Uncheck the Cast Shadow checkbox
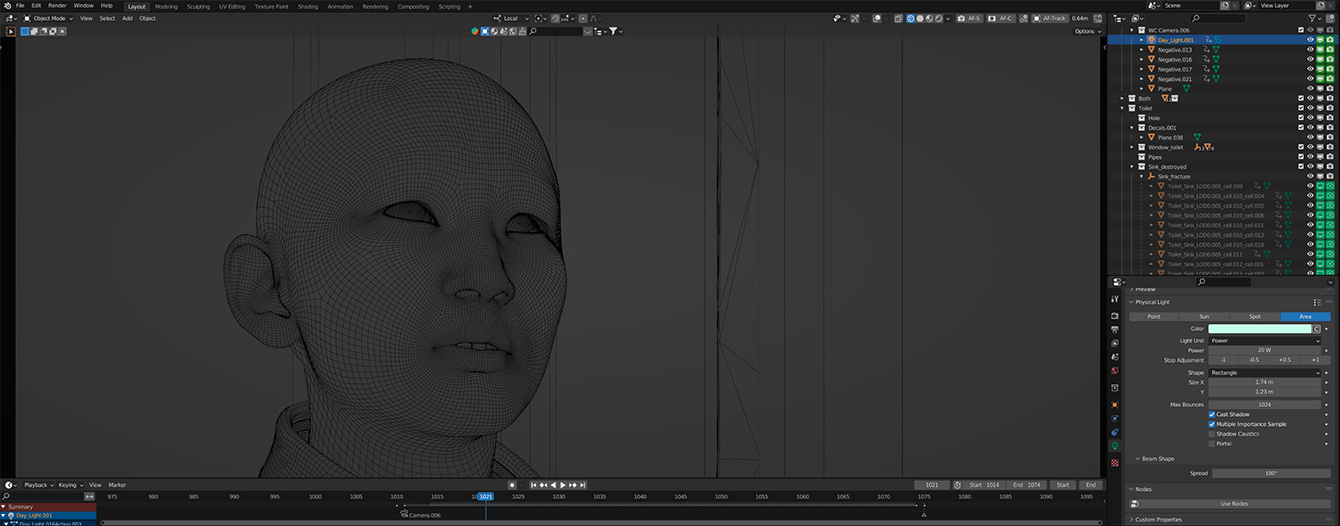The width and height of the screenshot is (1340, 526). pyautogui.click(x=1212, y=414)
